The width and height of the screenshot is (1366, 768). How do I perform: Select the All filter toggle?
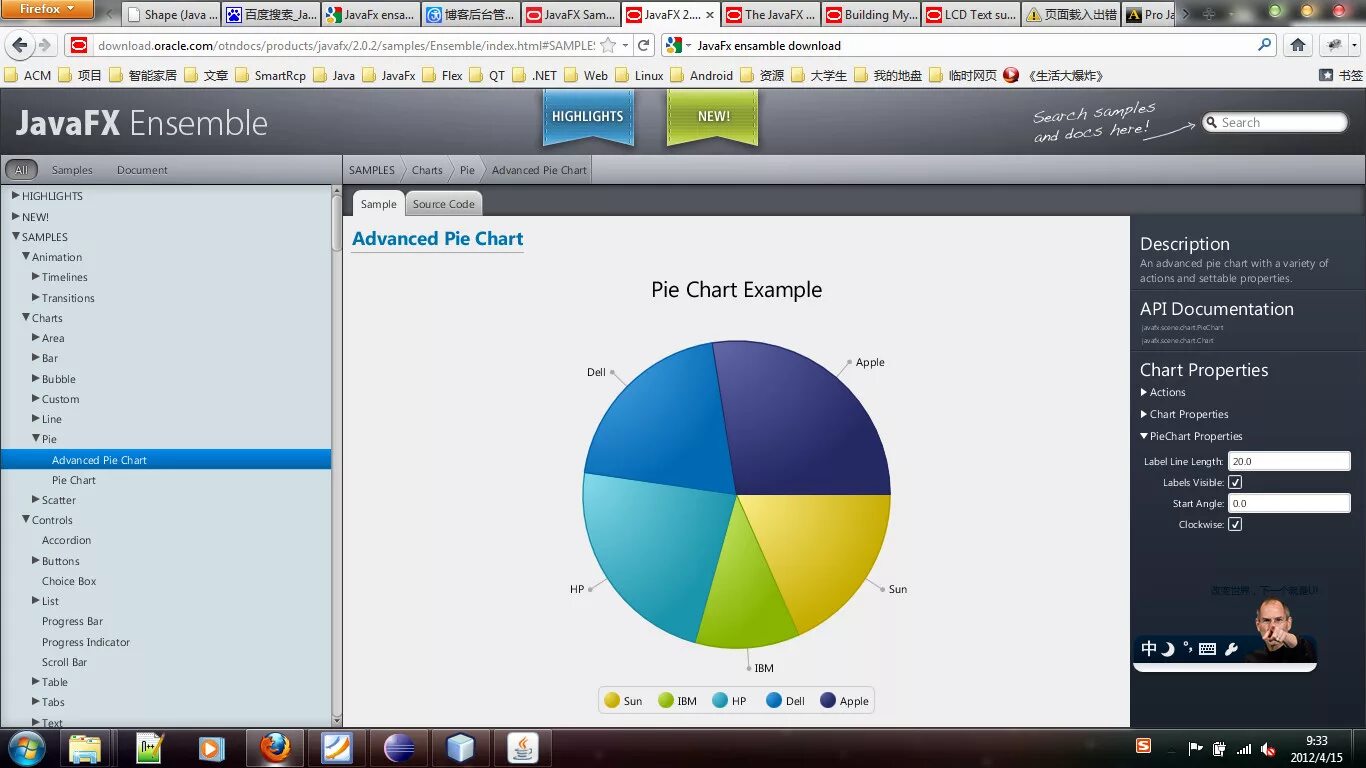[x=21, y=170]
